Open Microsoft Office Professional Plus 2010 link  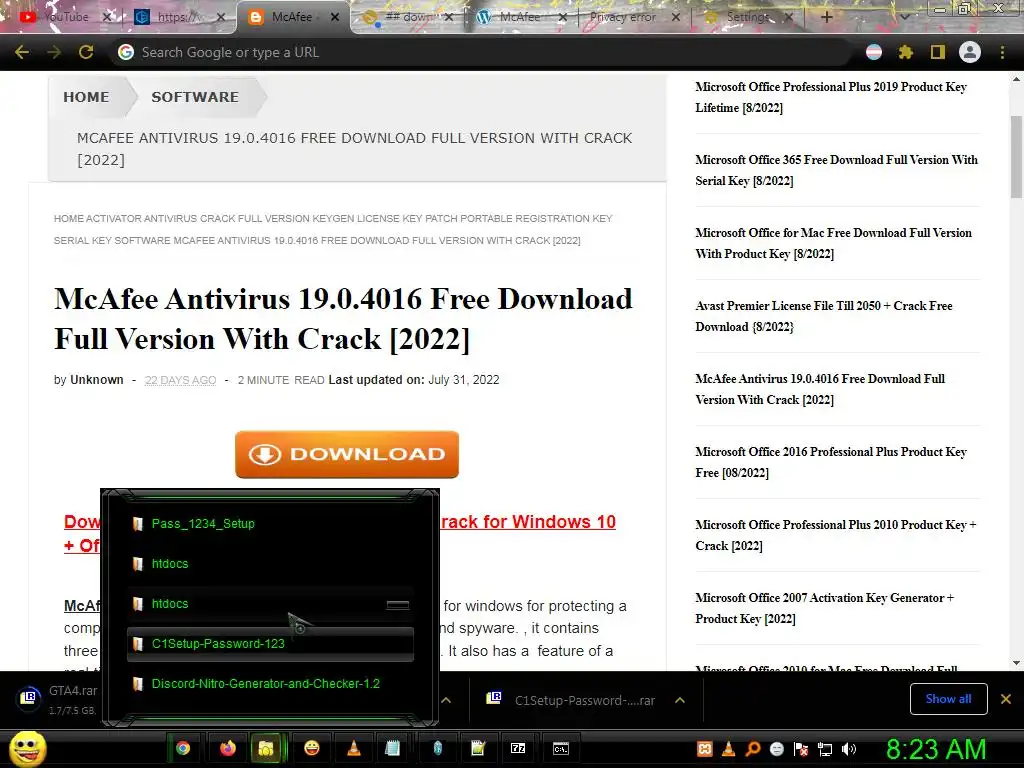836,536
